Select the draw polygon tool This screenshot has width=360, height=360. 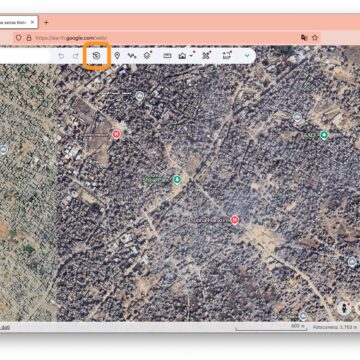[147, 55]
